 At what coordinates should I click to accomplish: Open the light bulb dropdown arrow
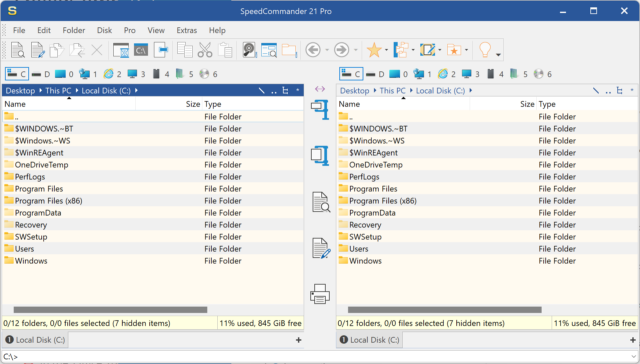click(498, 54)
